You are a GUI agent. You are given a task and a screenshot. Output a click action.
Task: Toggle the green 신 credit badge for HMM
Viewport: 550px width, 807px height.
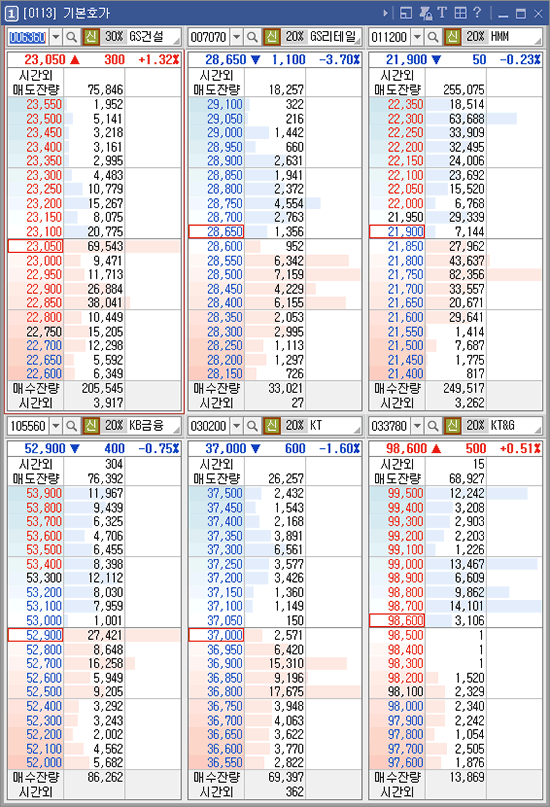(x=452, y=37)
